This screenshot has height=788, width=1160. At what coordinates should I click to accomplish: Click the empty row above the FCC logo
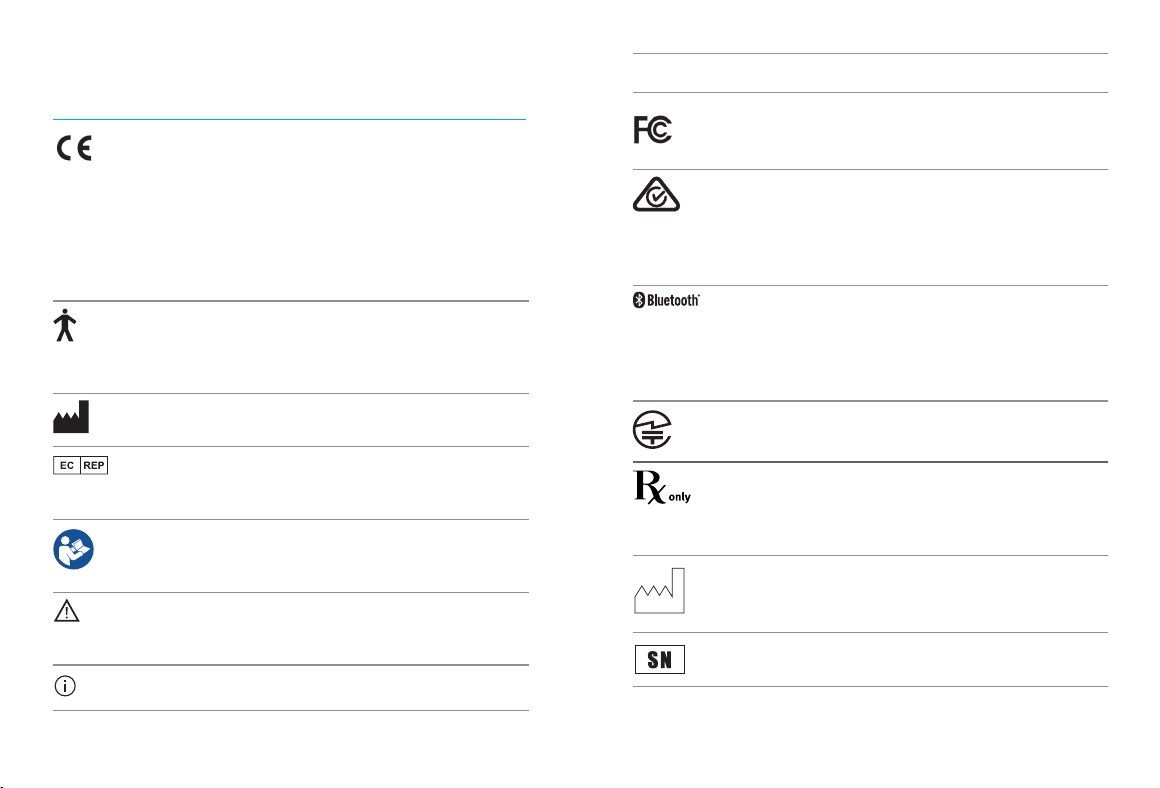click(x=870, y=73)
